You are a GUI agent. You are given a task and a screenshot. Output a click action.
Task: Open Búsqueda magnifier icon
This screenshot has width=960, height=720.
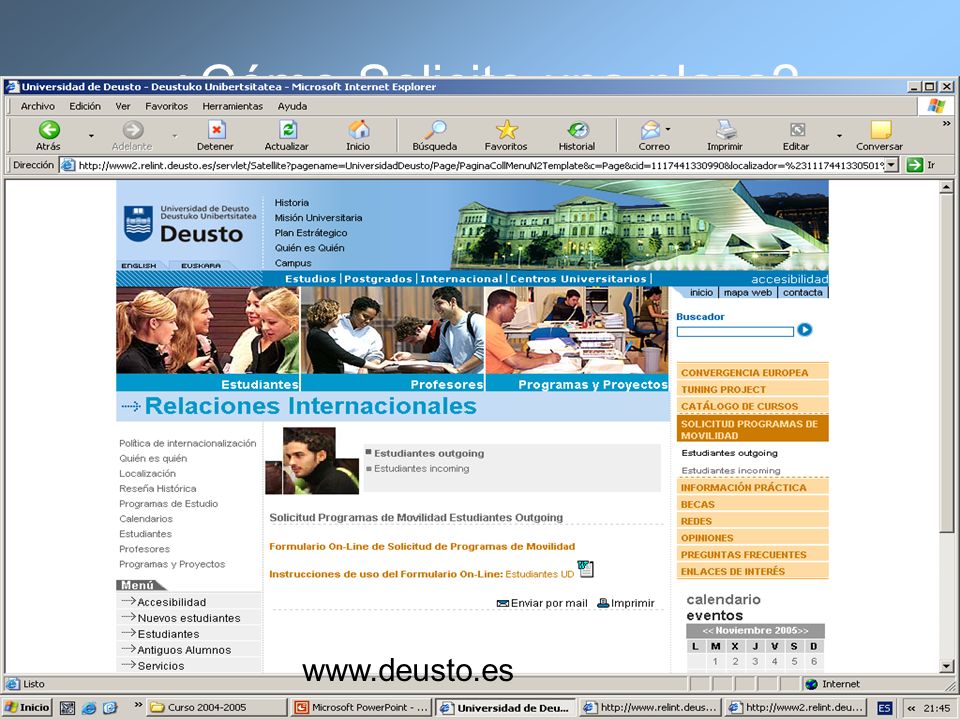click(x=435, y=130)
